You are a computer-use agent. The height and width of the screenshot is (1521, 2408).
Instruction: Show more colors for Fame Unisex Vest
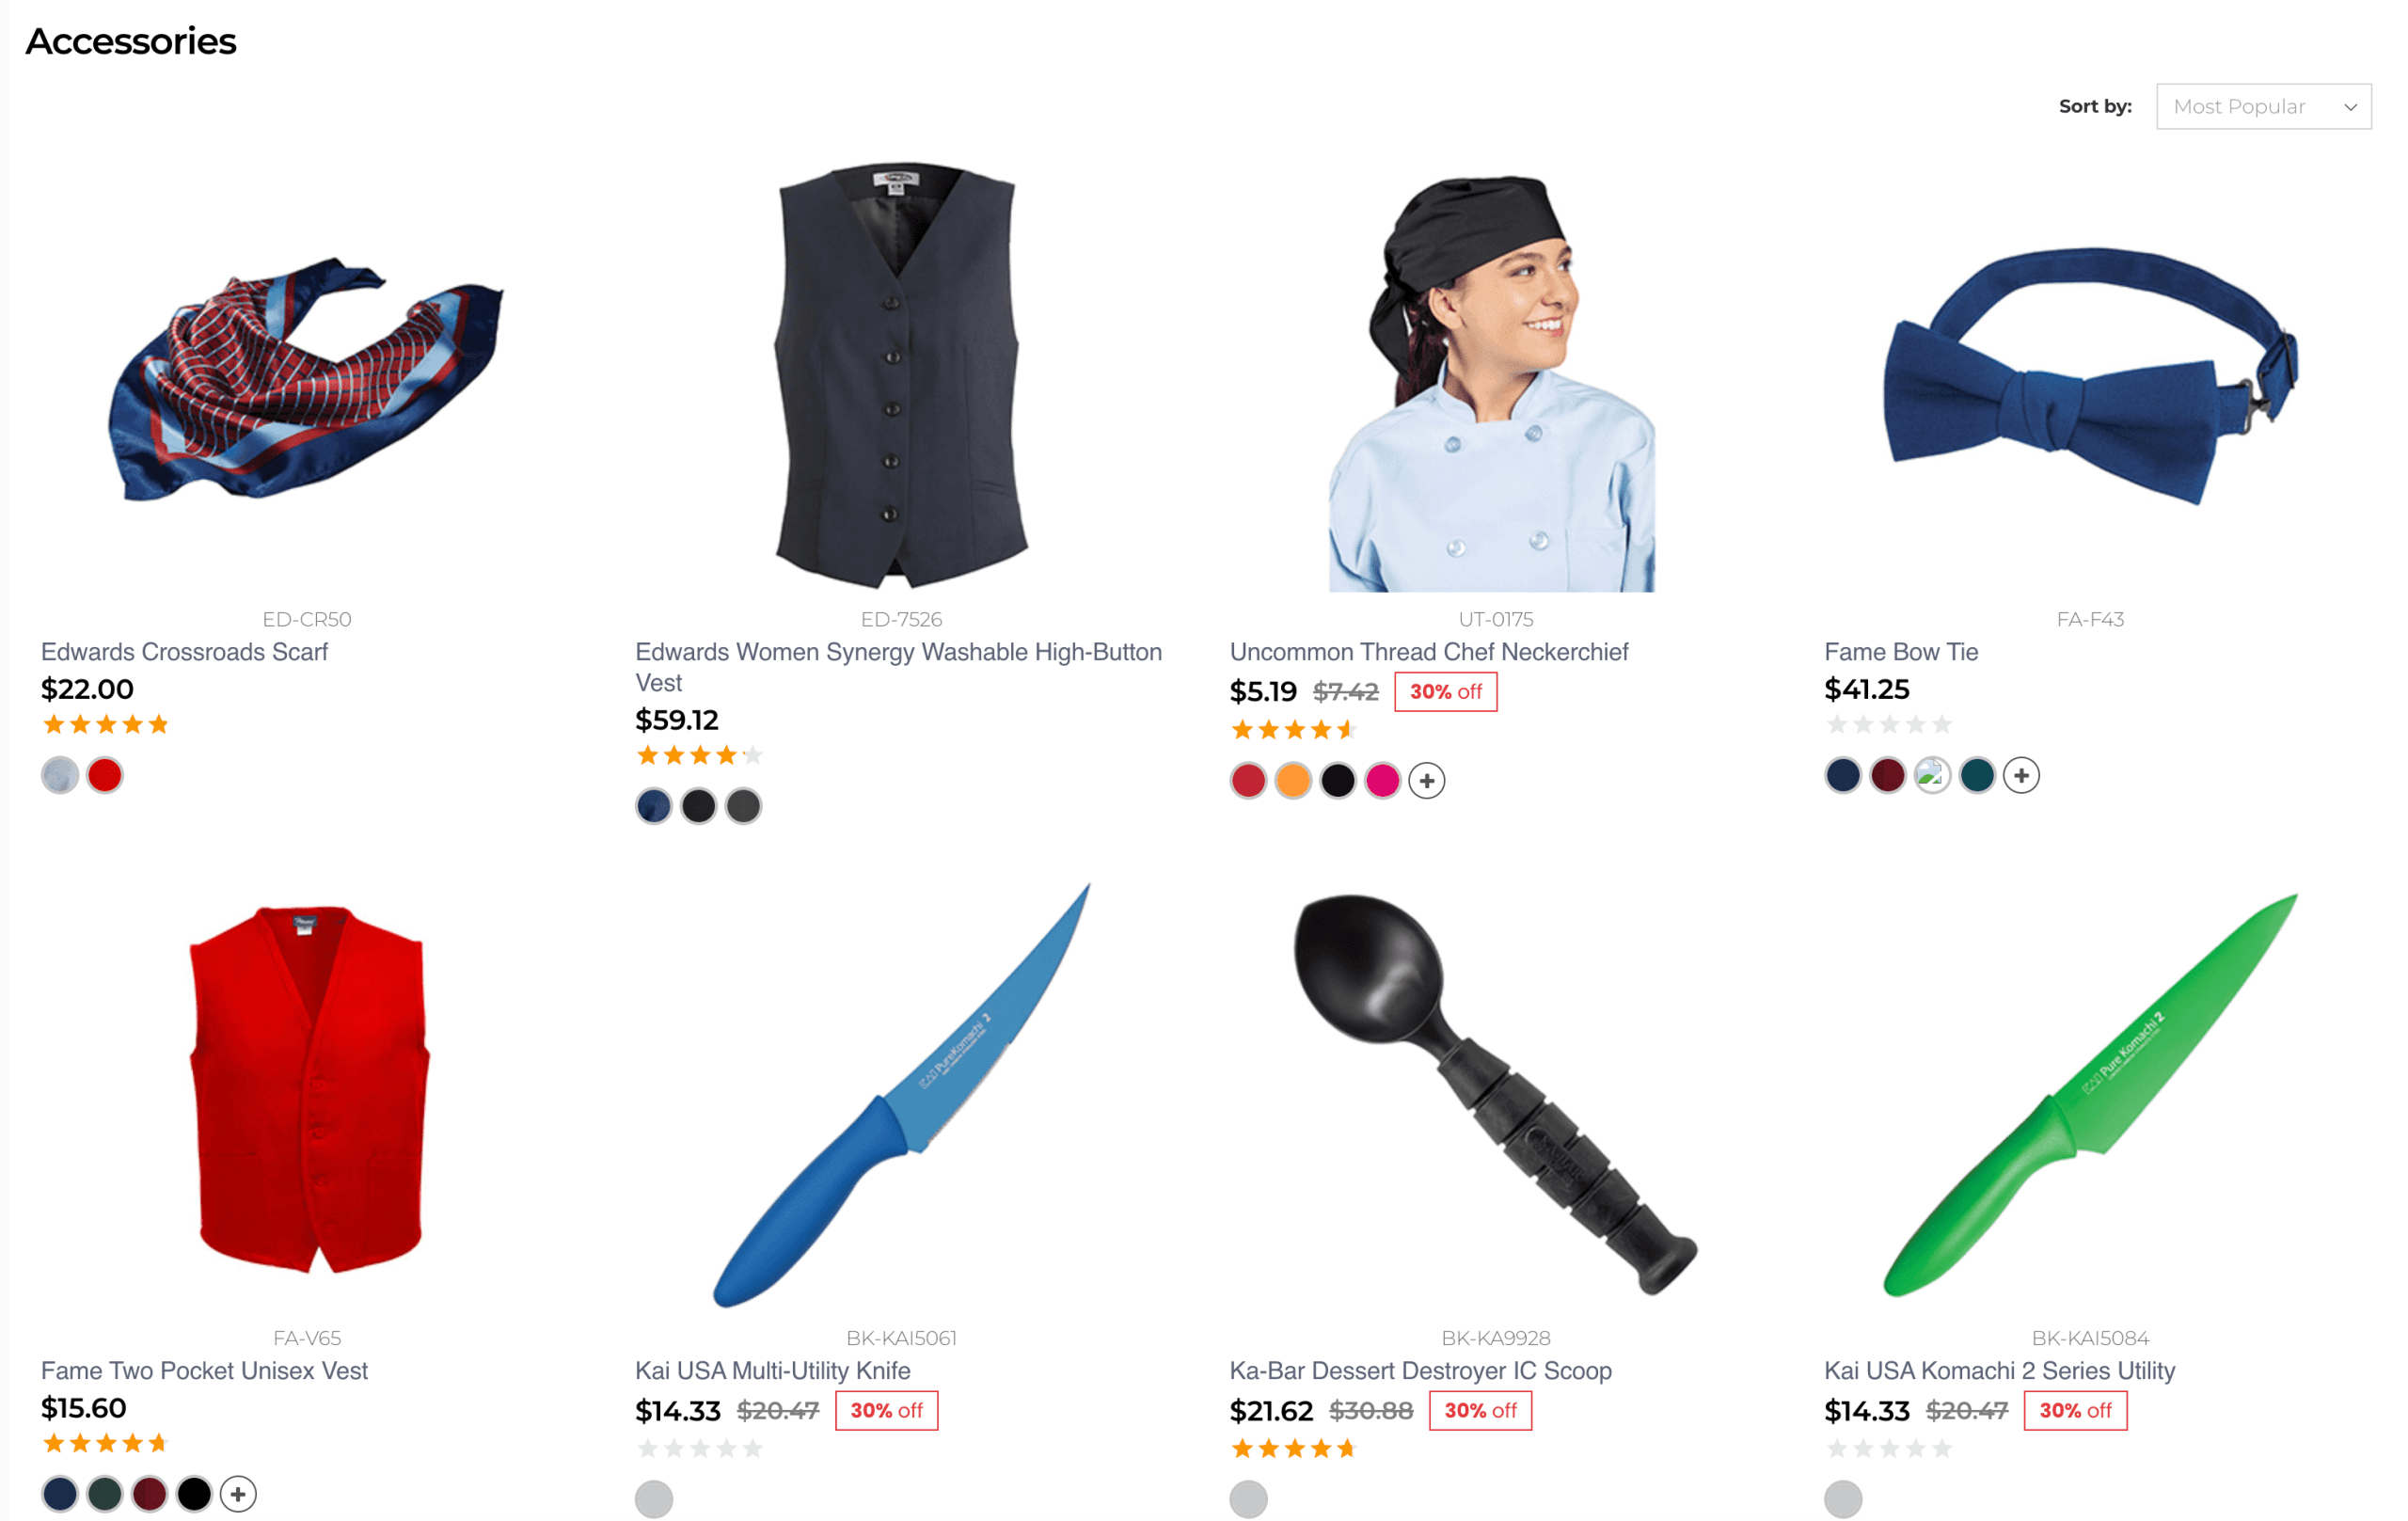pyautogui.click(x=238, y=1494)
